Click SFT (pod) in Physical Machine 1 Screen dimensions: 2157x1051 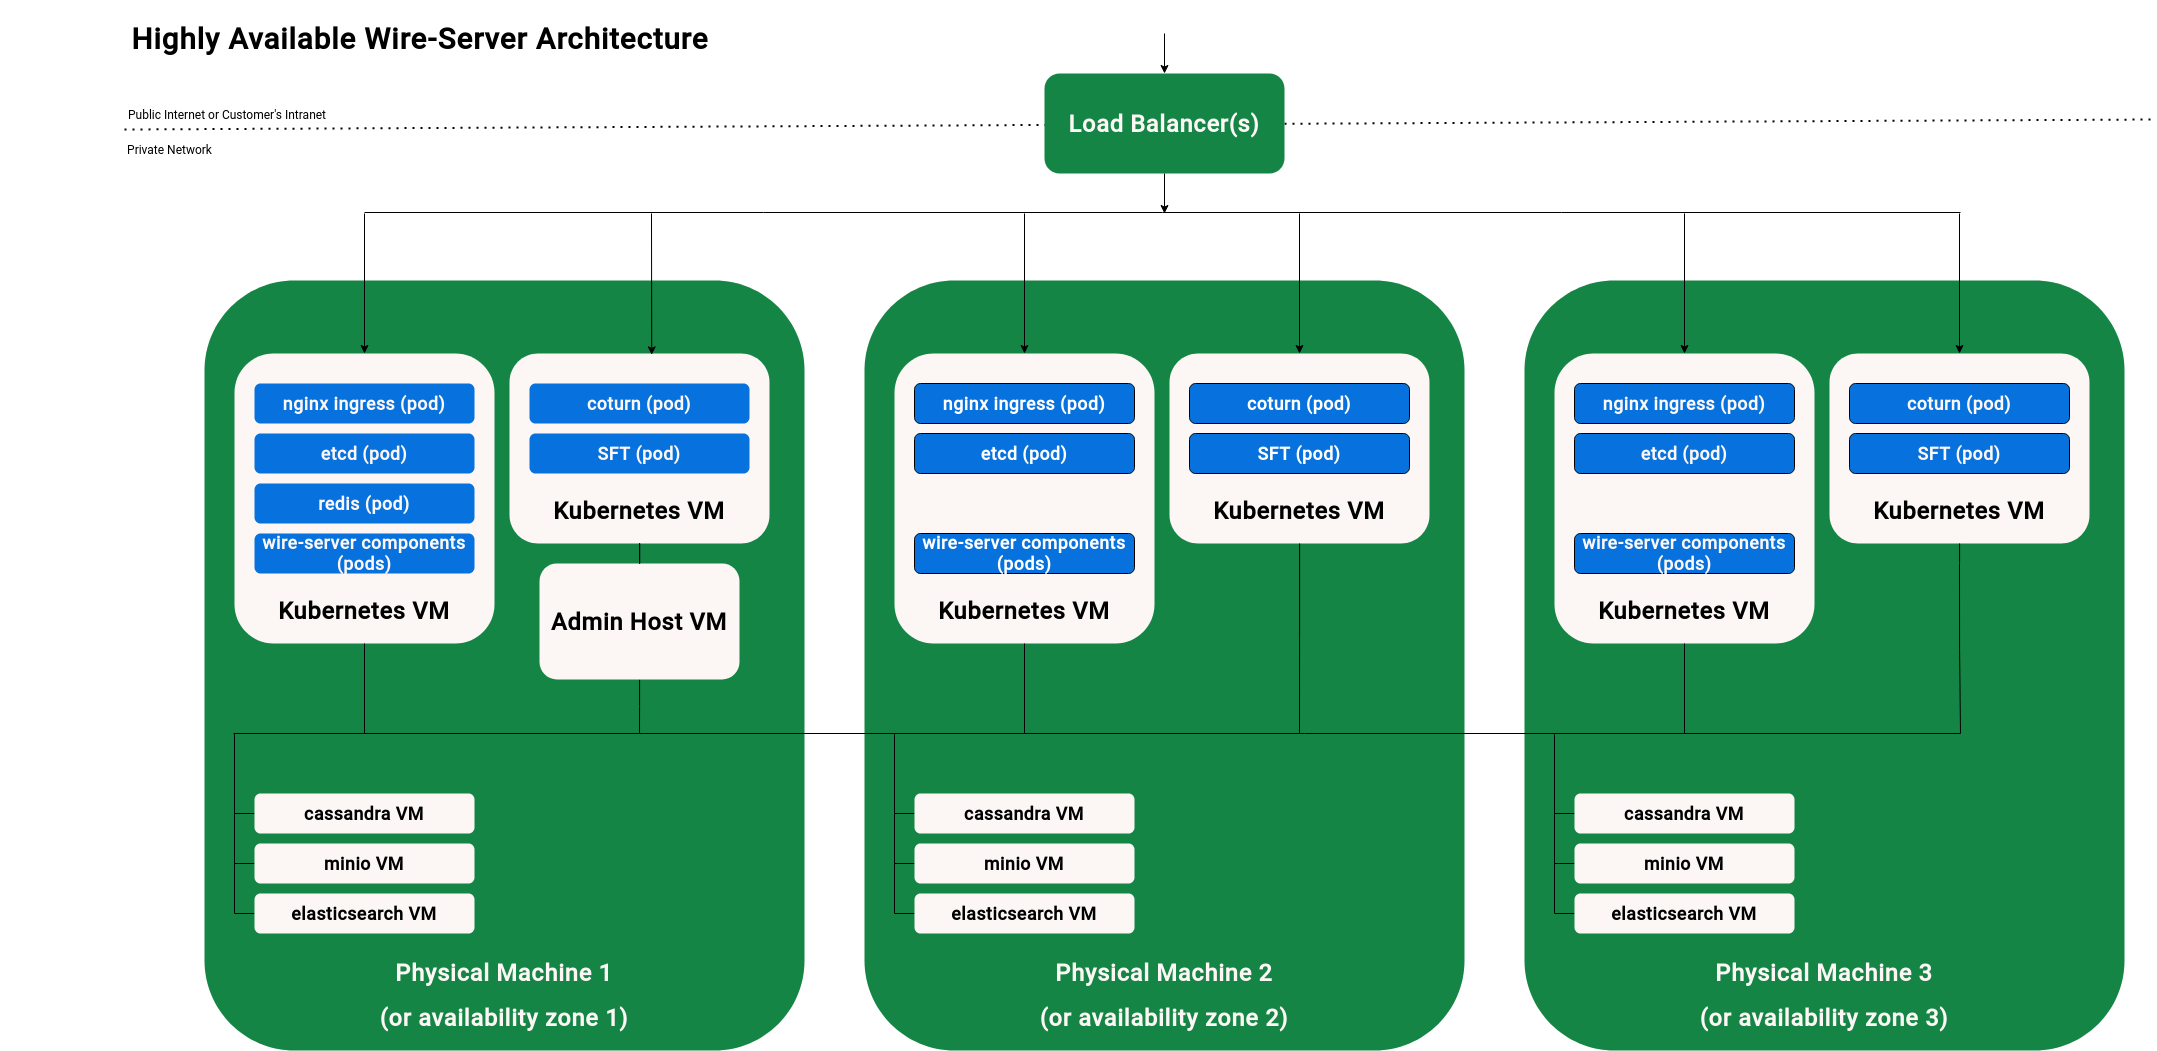pos(639,453)
